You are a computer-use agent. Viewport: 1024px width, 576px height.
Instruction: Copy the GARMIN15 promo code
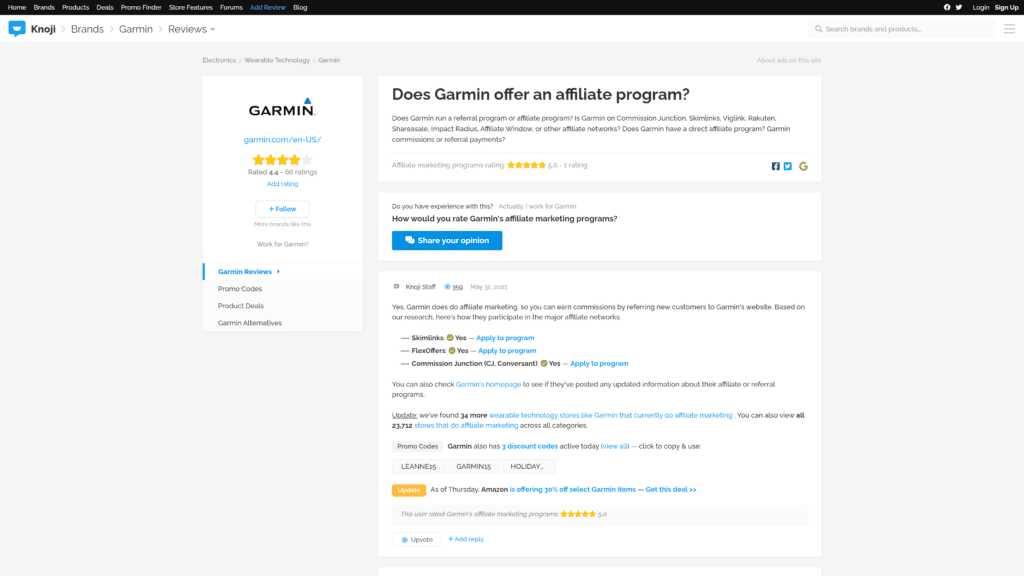(x=473, y=466)
